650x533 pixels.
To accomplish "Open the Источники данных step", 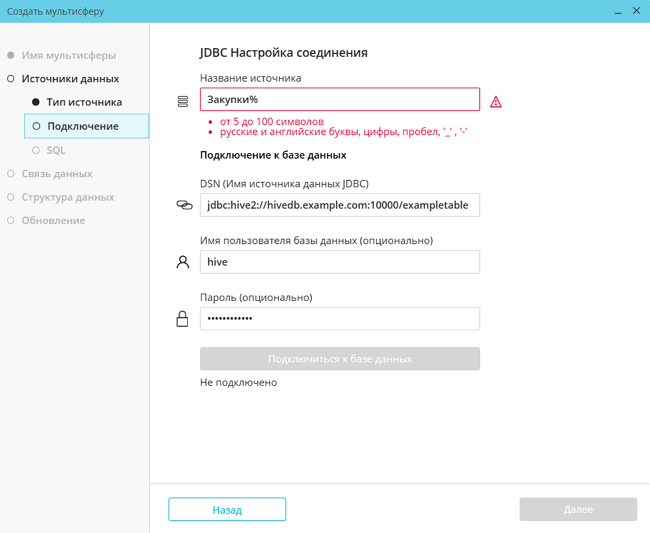I will 70,78.
